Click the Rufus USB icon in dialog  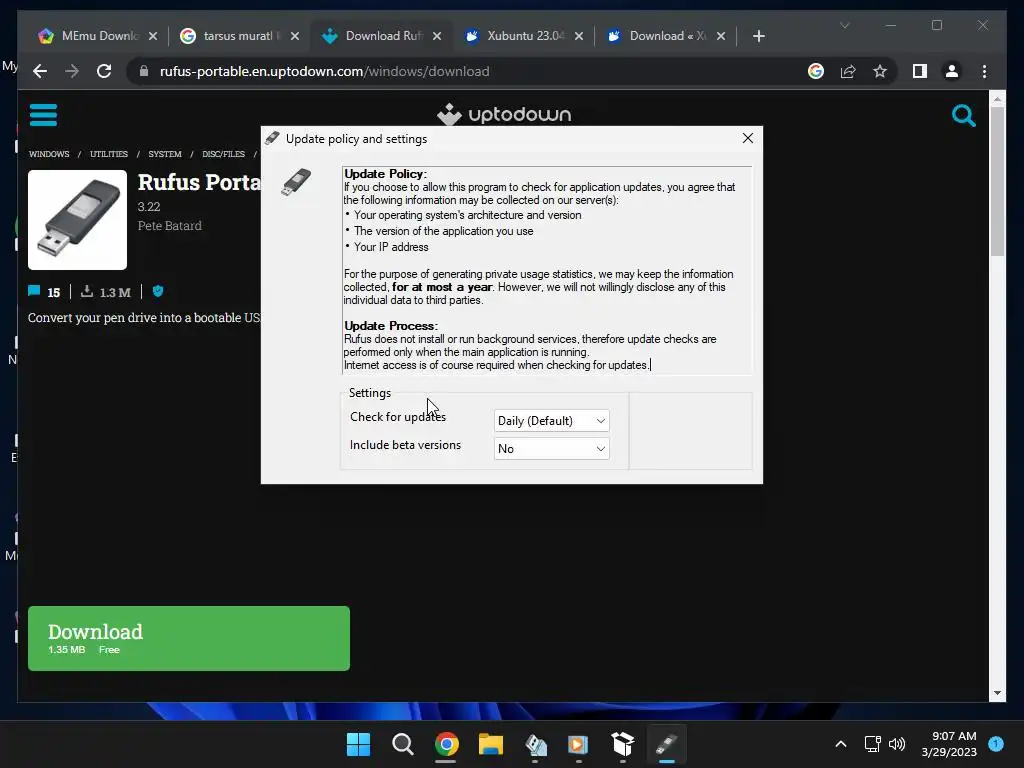[x=296, y=182]
